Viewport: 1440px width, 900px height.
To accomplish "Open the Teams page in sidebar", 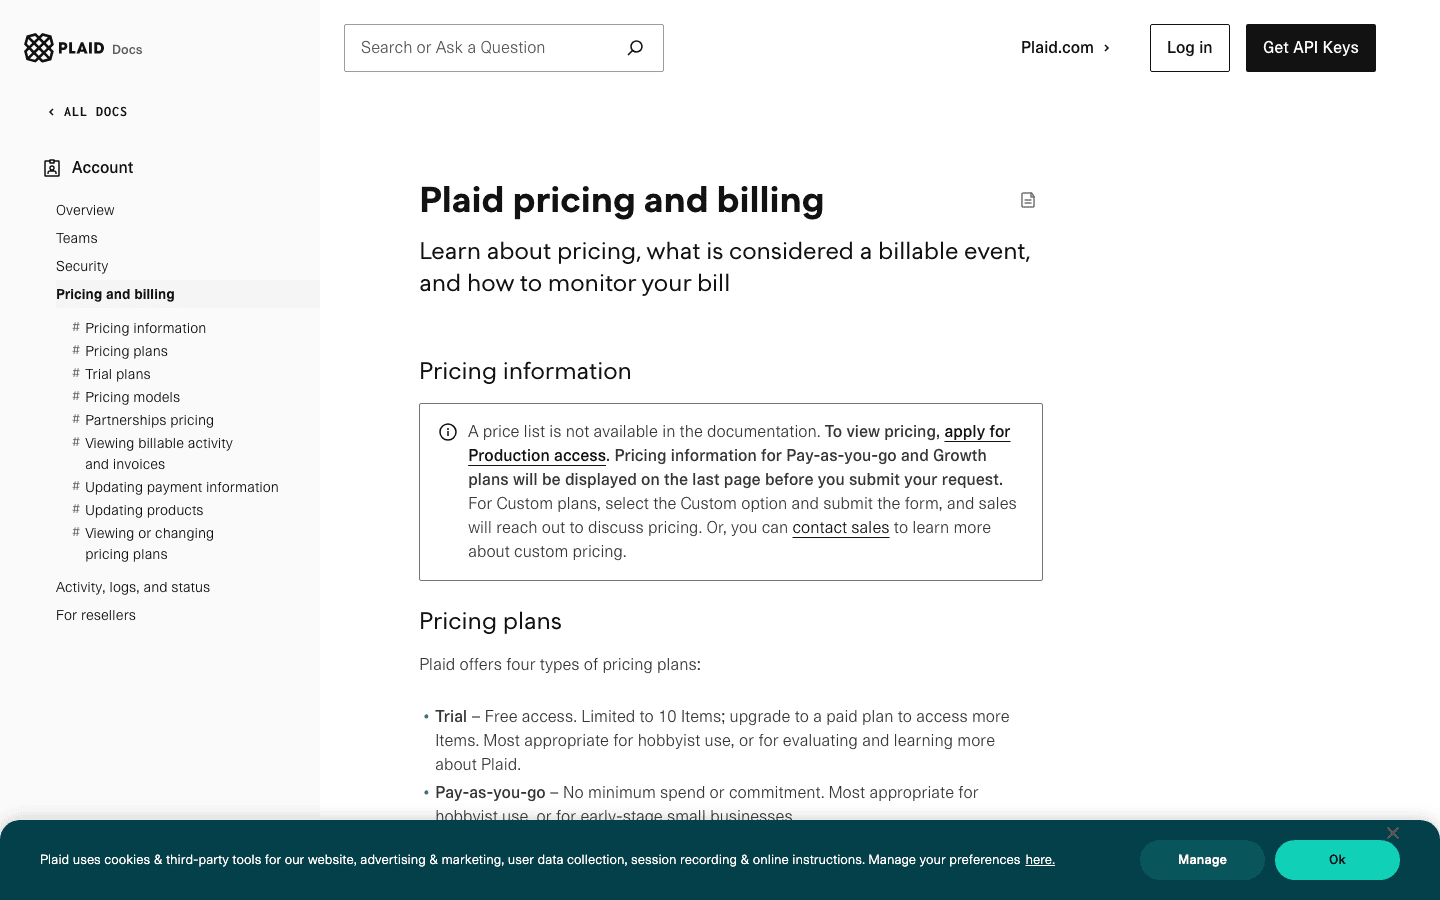I will tap(77, 238).
